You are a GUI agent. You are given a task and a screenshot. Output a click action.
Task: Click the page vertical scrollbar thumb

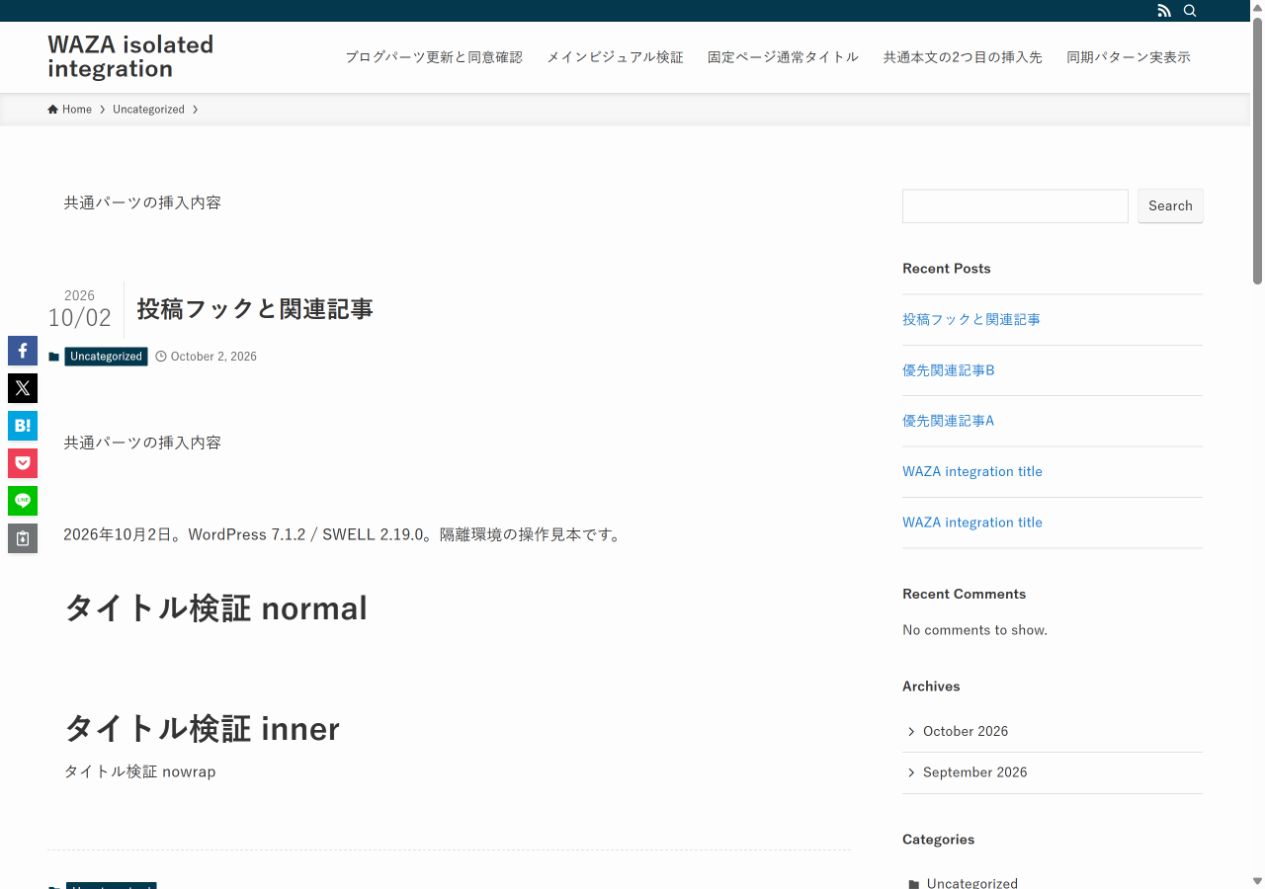pyautogui.click(x=1258, y=150)
